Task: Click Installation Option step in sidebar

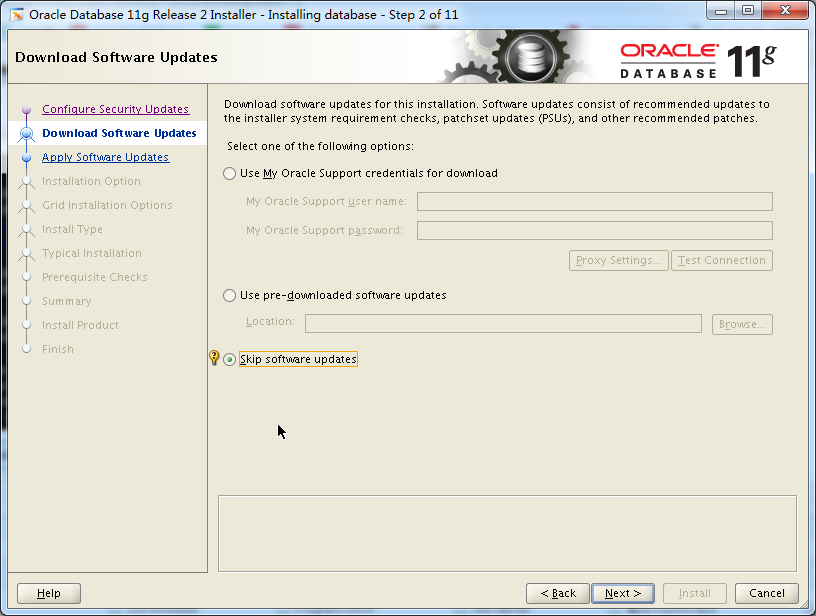Action: (x=91, y=181)
